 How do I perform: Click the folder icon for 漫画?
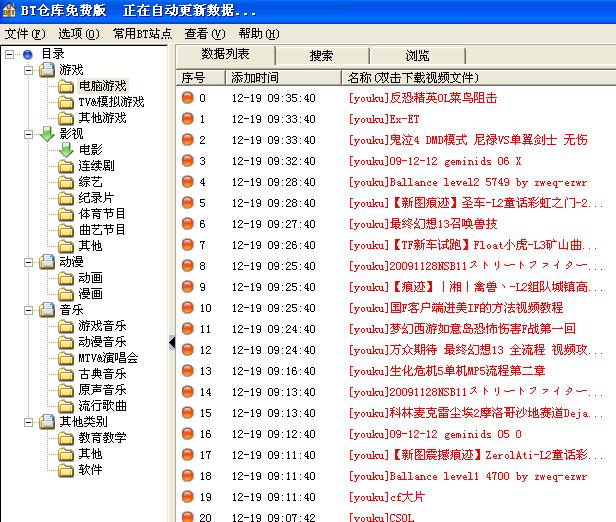coord(66,294)
